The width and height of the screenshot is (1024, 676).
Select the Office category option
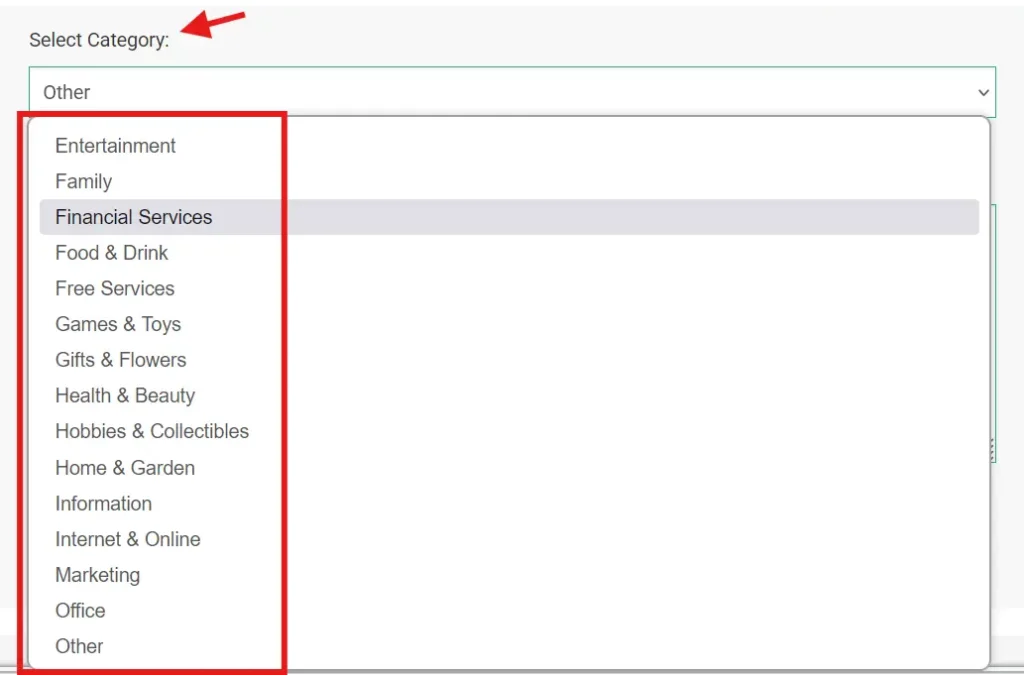(x=509, y=611)
